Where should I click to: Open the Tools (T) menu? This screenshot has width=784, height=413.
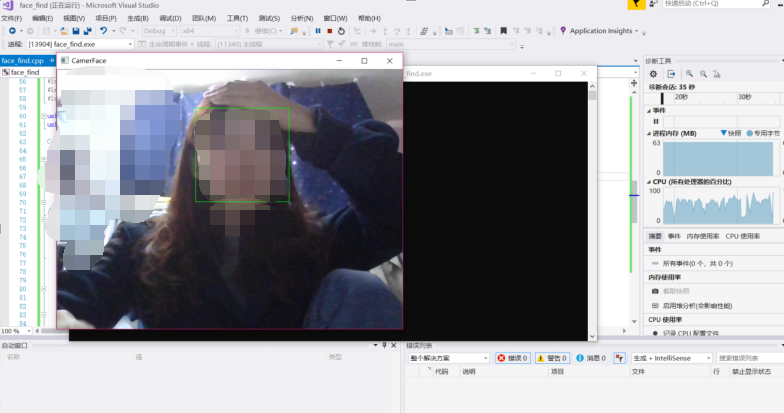[237, 18]
